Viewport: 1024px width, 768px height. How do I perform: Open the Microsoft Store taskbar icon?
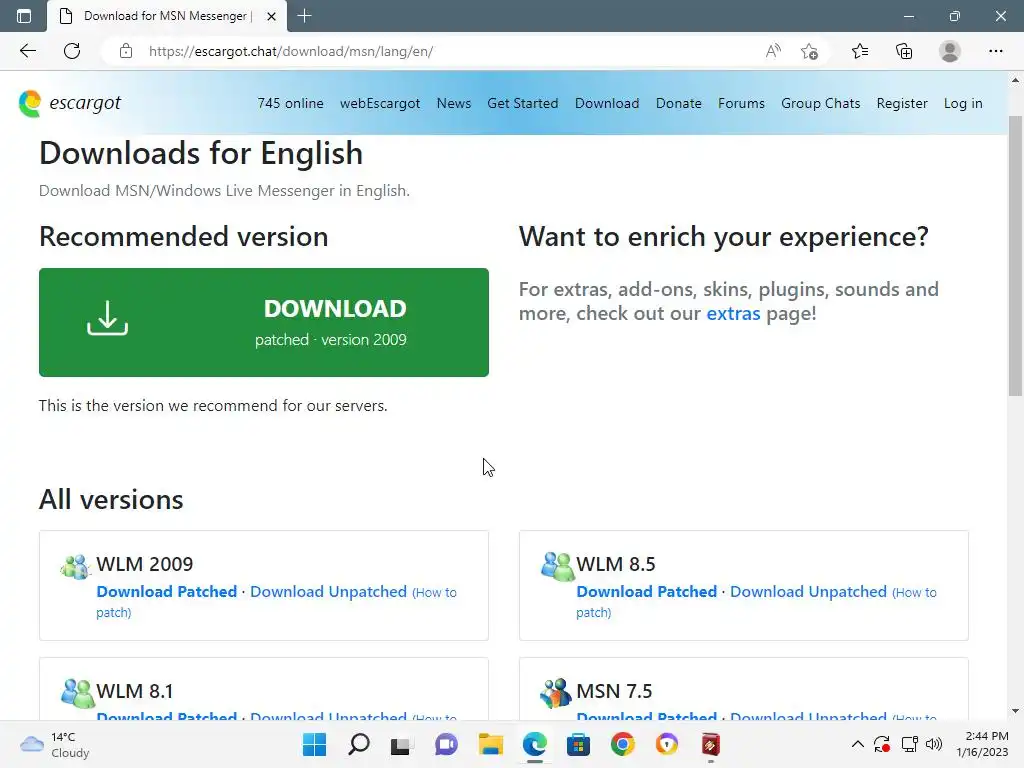tap(578, 744)
